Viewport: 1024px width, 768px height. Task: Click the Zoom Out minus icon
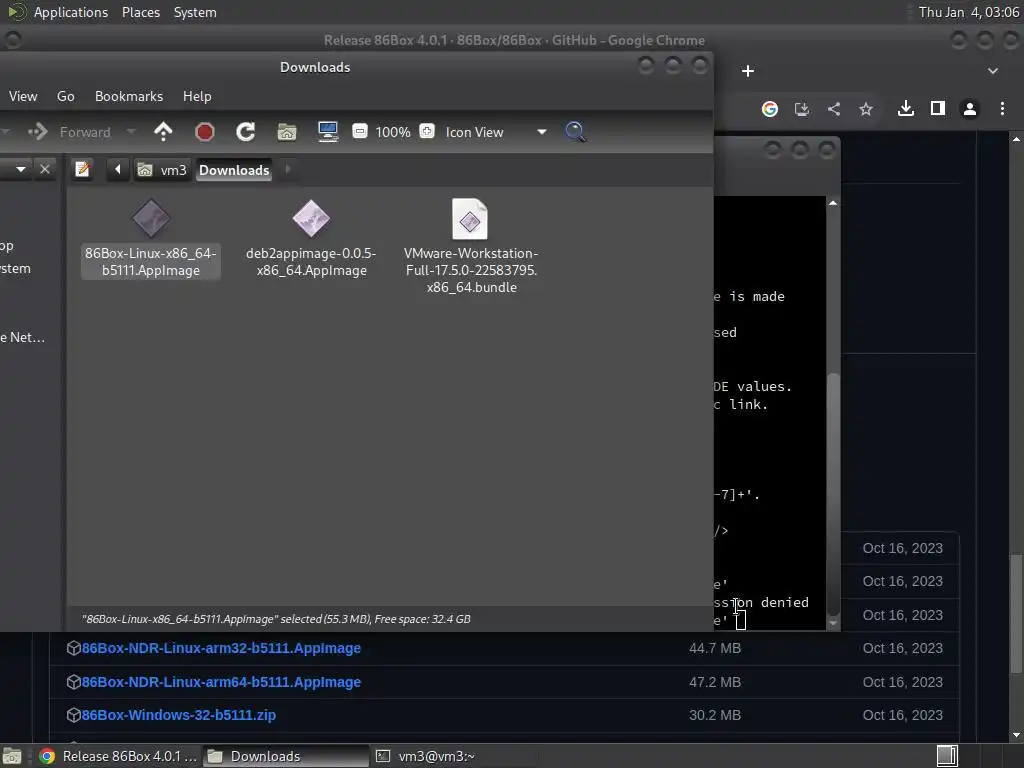coord(359,131)
